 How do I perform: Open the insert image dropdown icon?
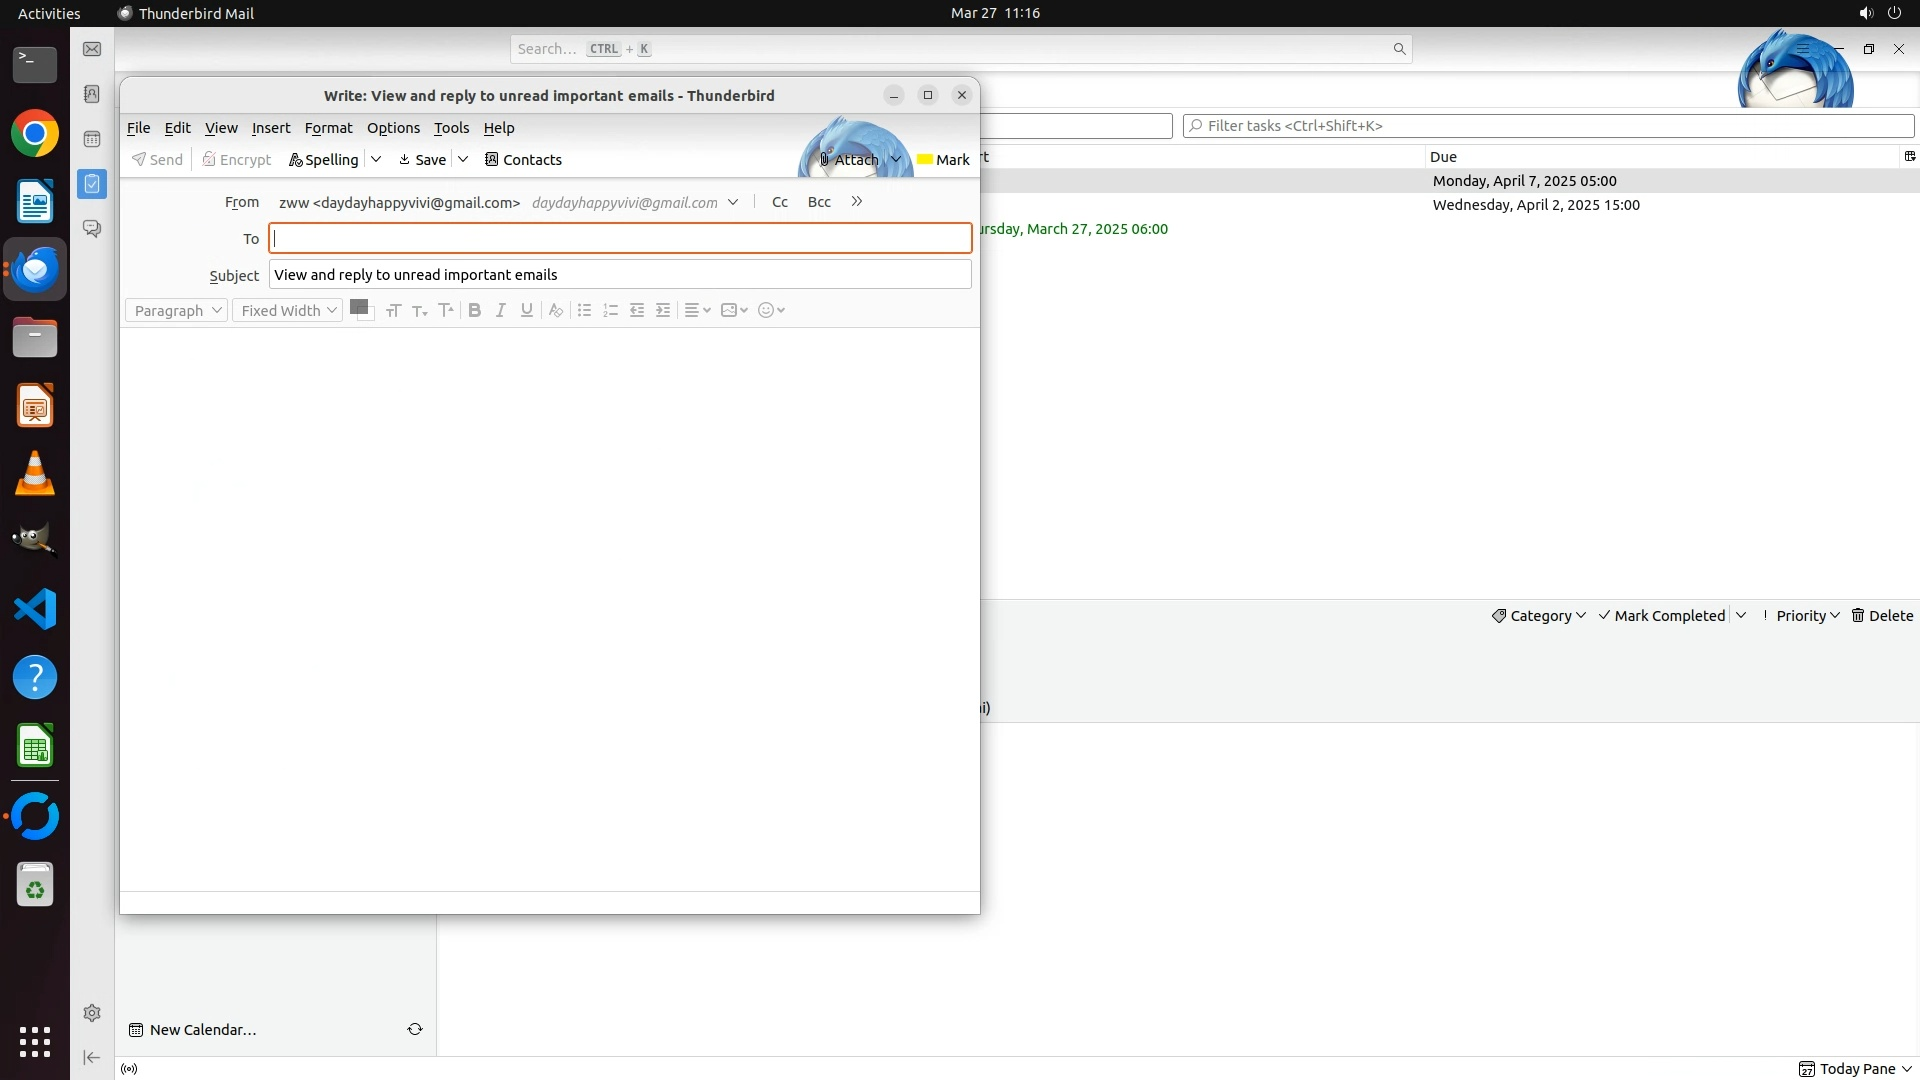coord(734,310)
